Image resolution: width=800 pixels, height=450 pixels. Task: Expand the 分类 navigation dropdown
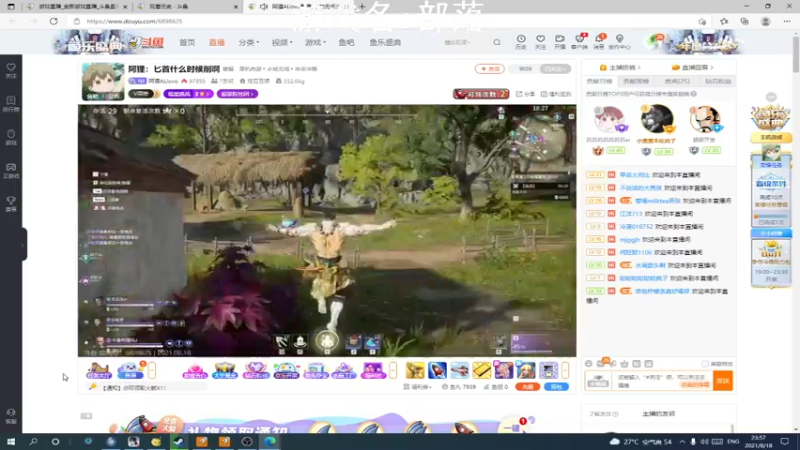248,42
